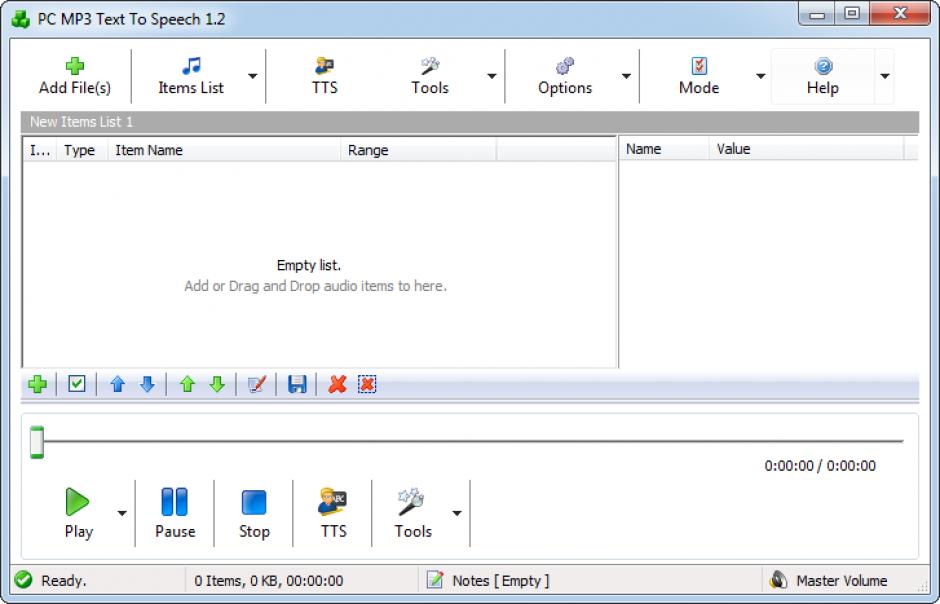The height and width of the screenshot is (604, 940).
Task: Click the blue up arrow icon
Action: click(118, 384)
